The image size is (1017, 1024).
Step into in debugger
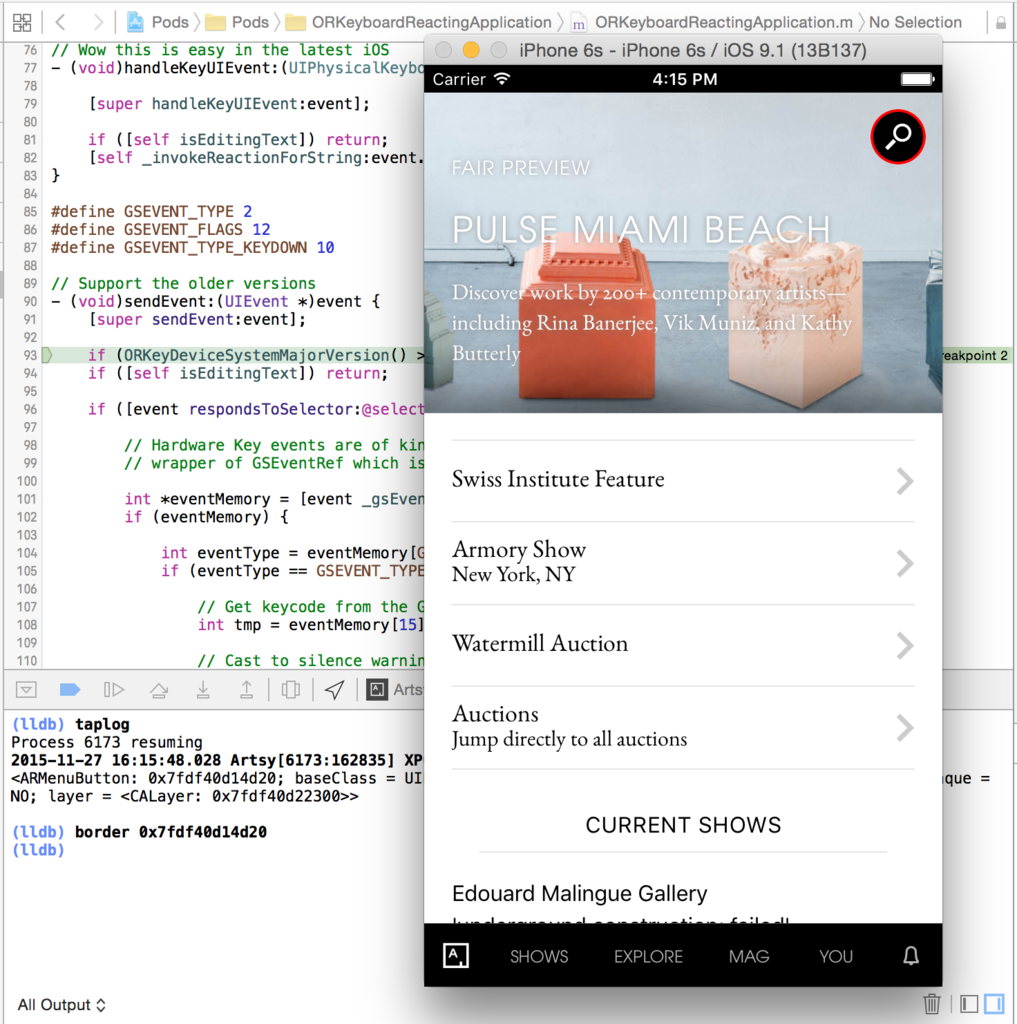pos(203,690)
